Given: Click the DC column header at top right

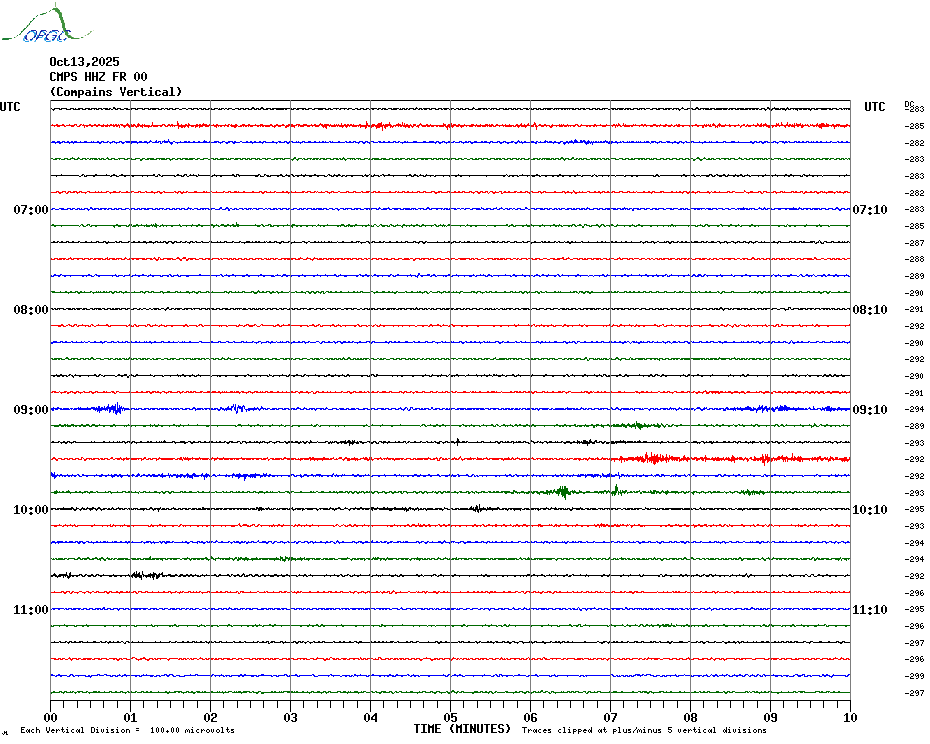Looking at the screenshot, I should click(x=909, y=103).
